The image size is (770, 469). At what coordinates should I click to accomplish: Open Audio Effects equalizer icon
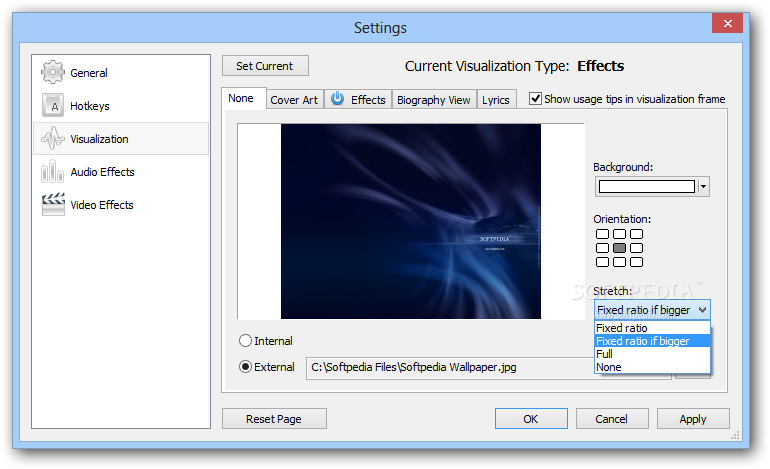[x=53, y=171]
